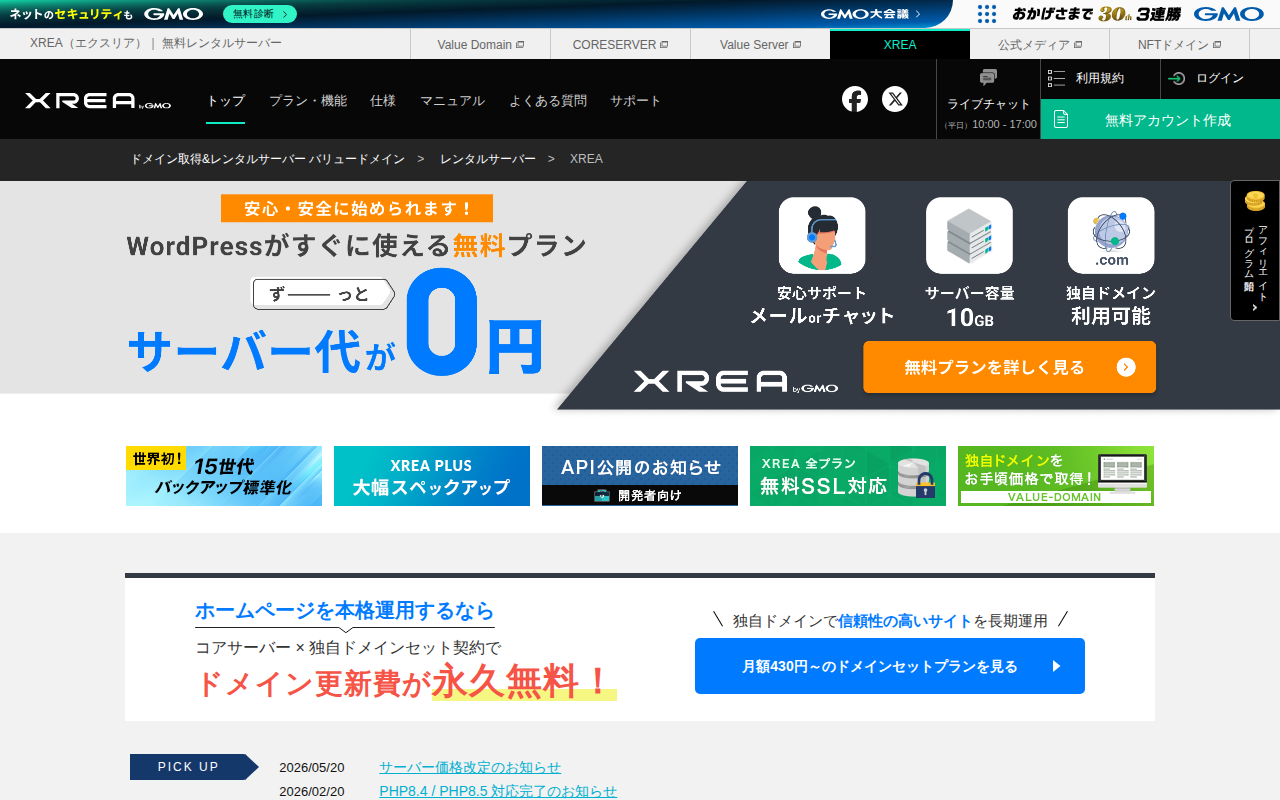Open 利用規約 terms link
1280x800 pixels.
[1100, 78]
